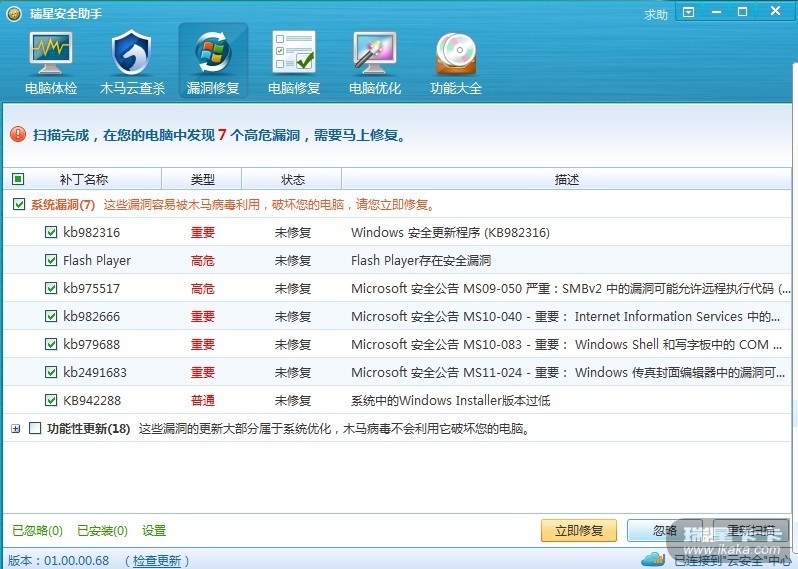Expand the 功能性更新(18) group

16,429
